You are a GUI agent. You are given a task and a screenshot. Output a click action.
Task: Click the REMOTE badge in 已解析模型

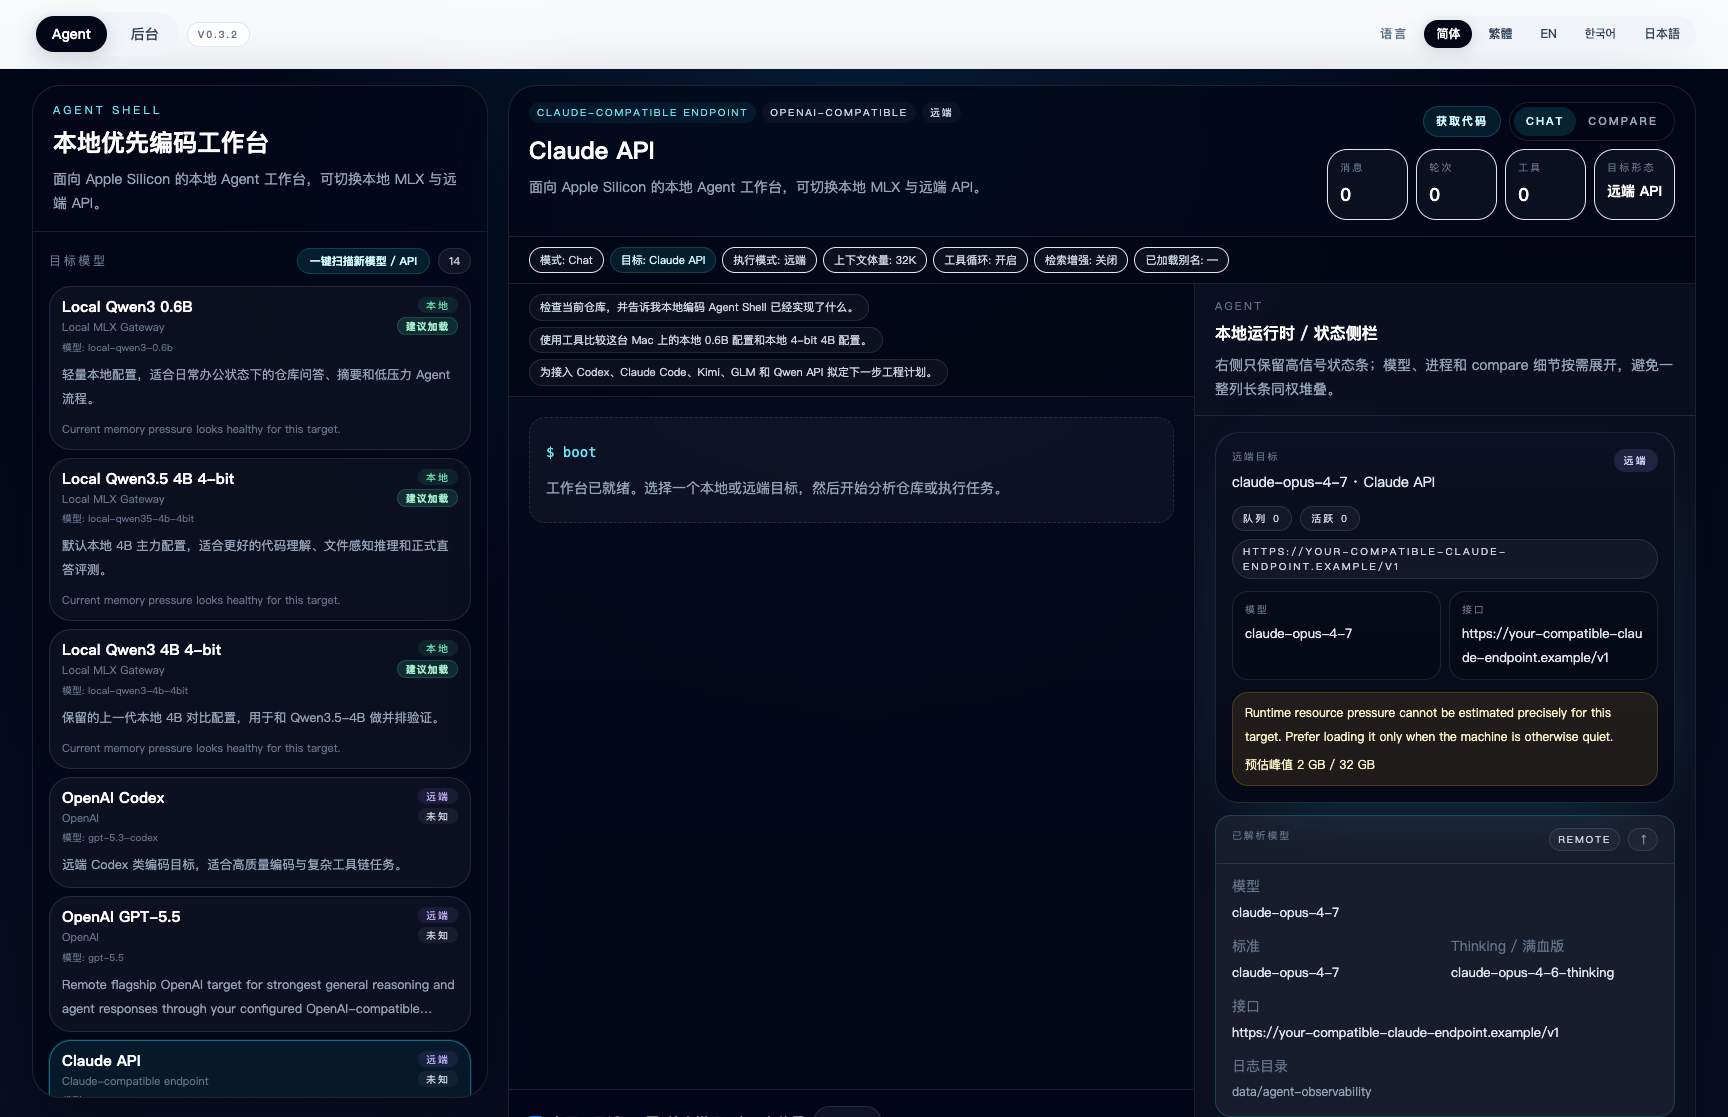1583,839
